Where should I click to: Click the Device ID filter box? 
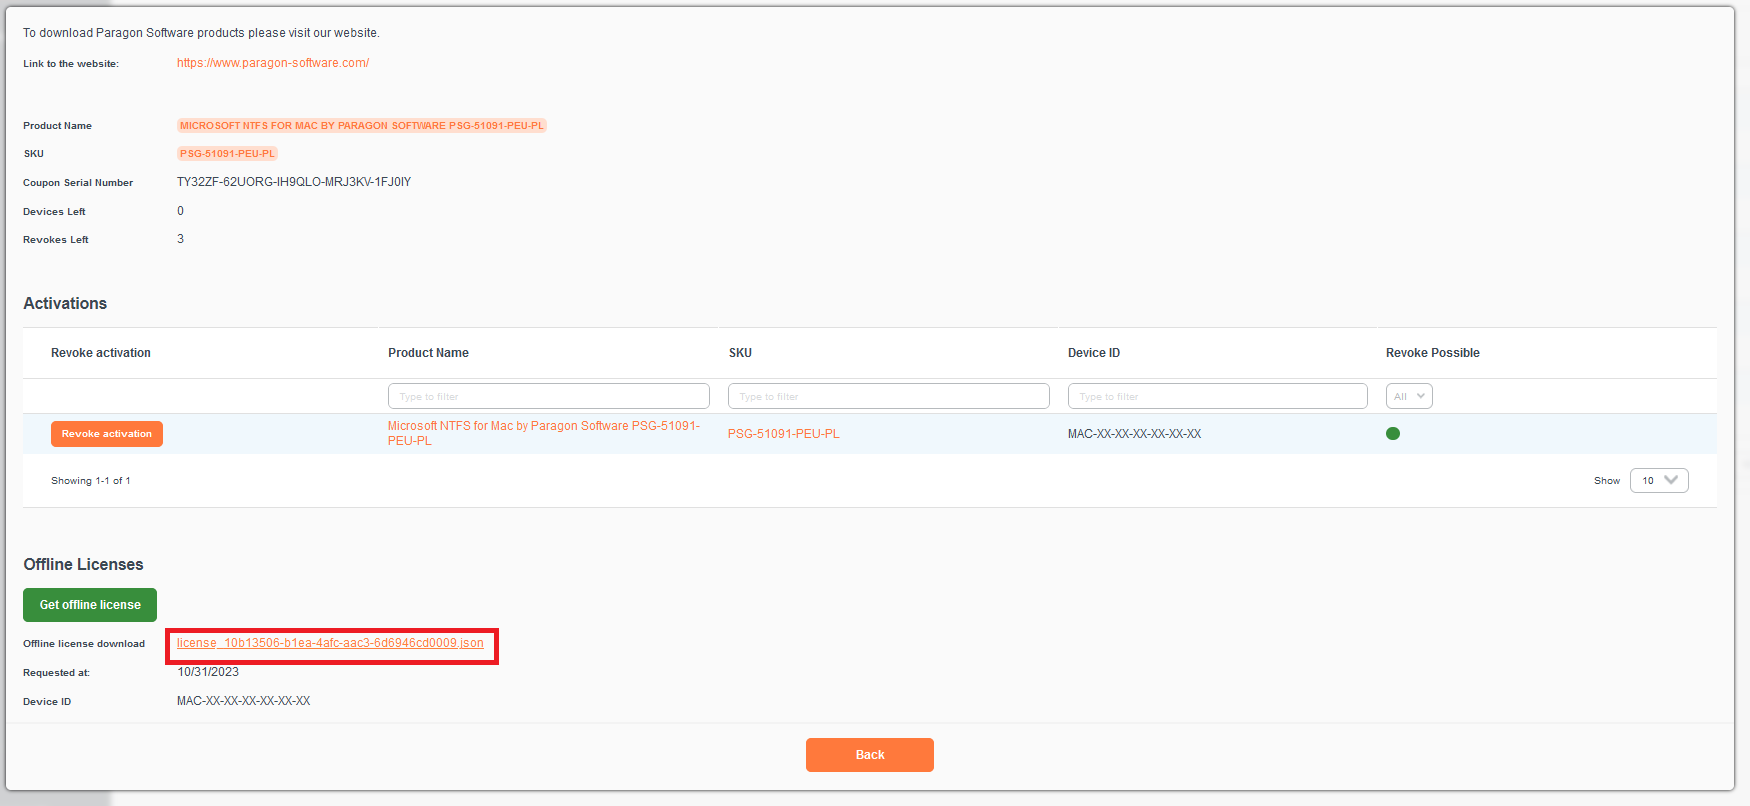1217,397
